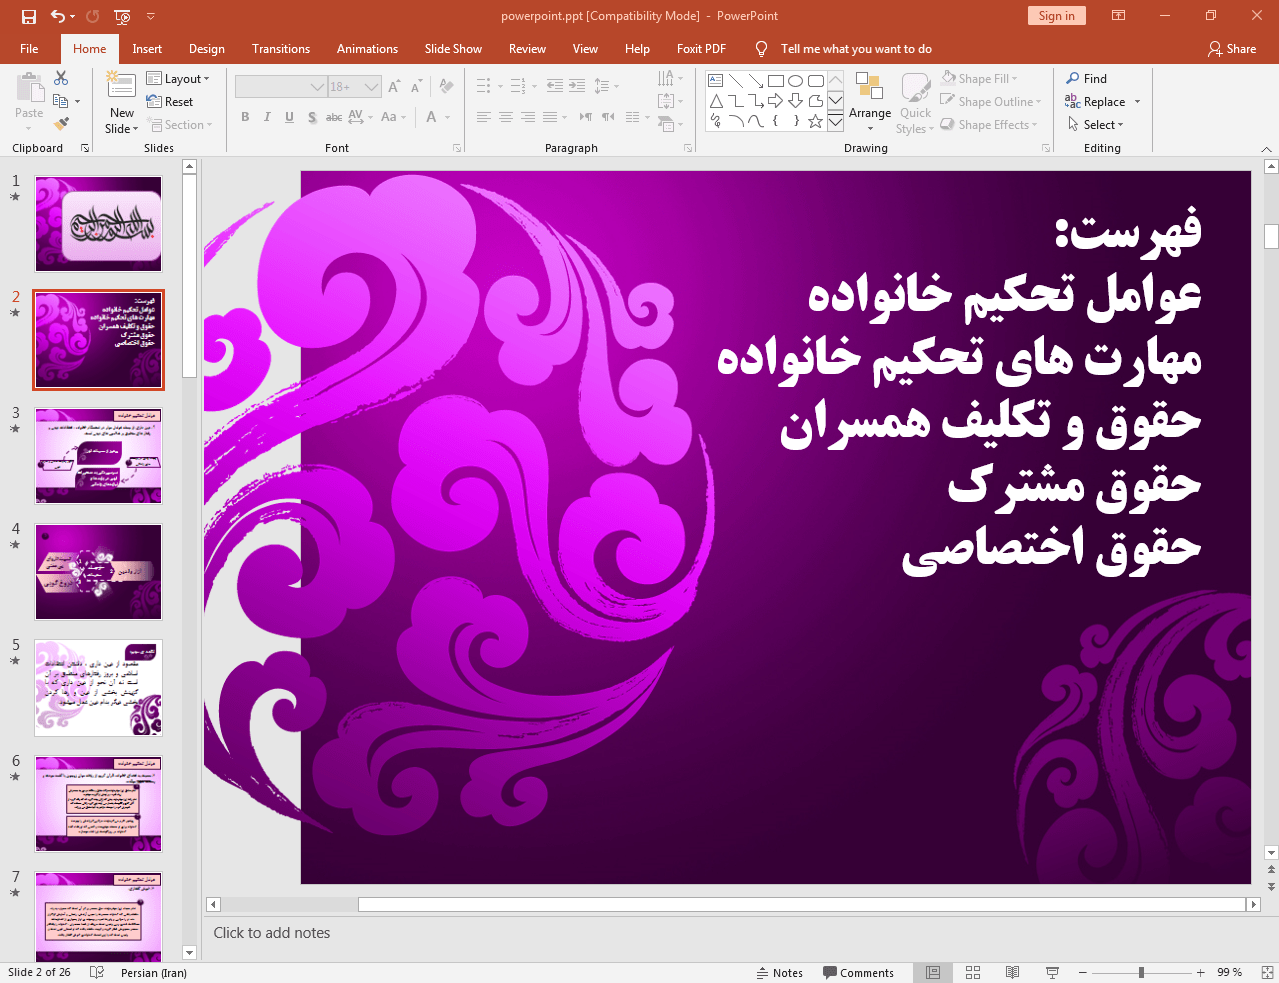The height and width of the screenshot is (983, 1279).
Task: Click the spell check status icon
Action: 97,972
